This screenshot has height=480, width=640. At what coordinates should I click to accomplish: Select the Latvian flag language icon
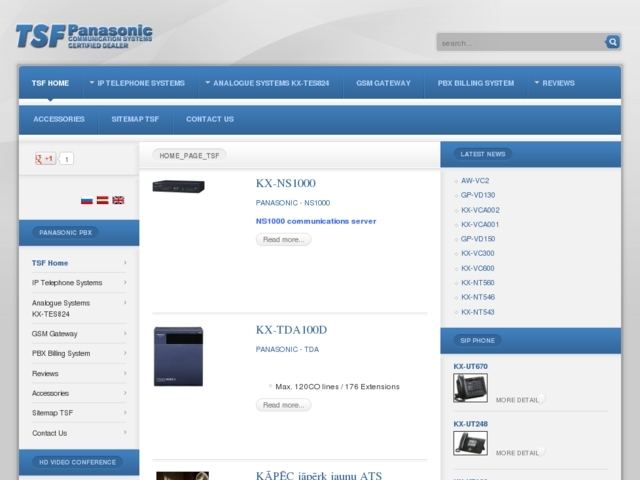102,200
